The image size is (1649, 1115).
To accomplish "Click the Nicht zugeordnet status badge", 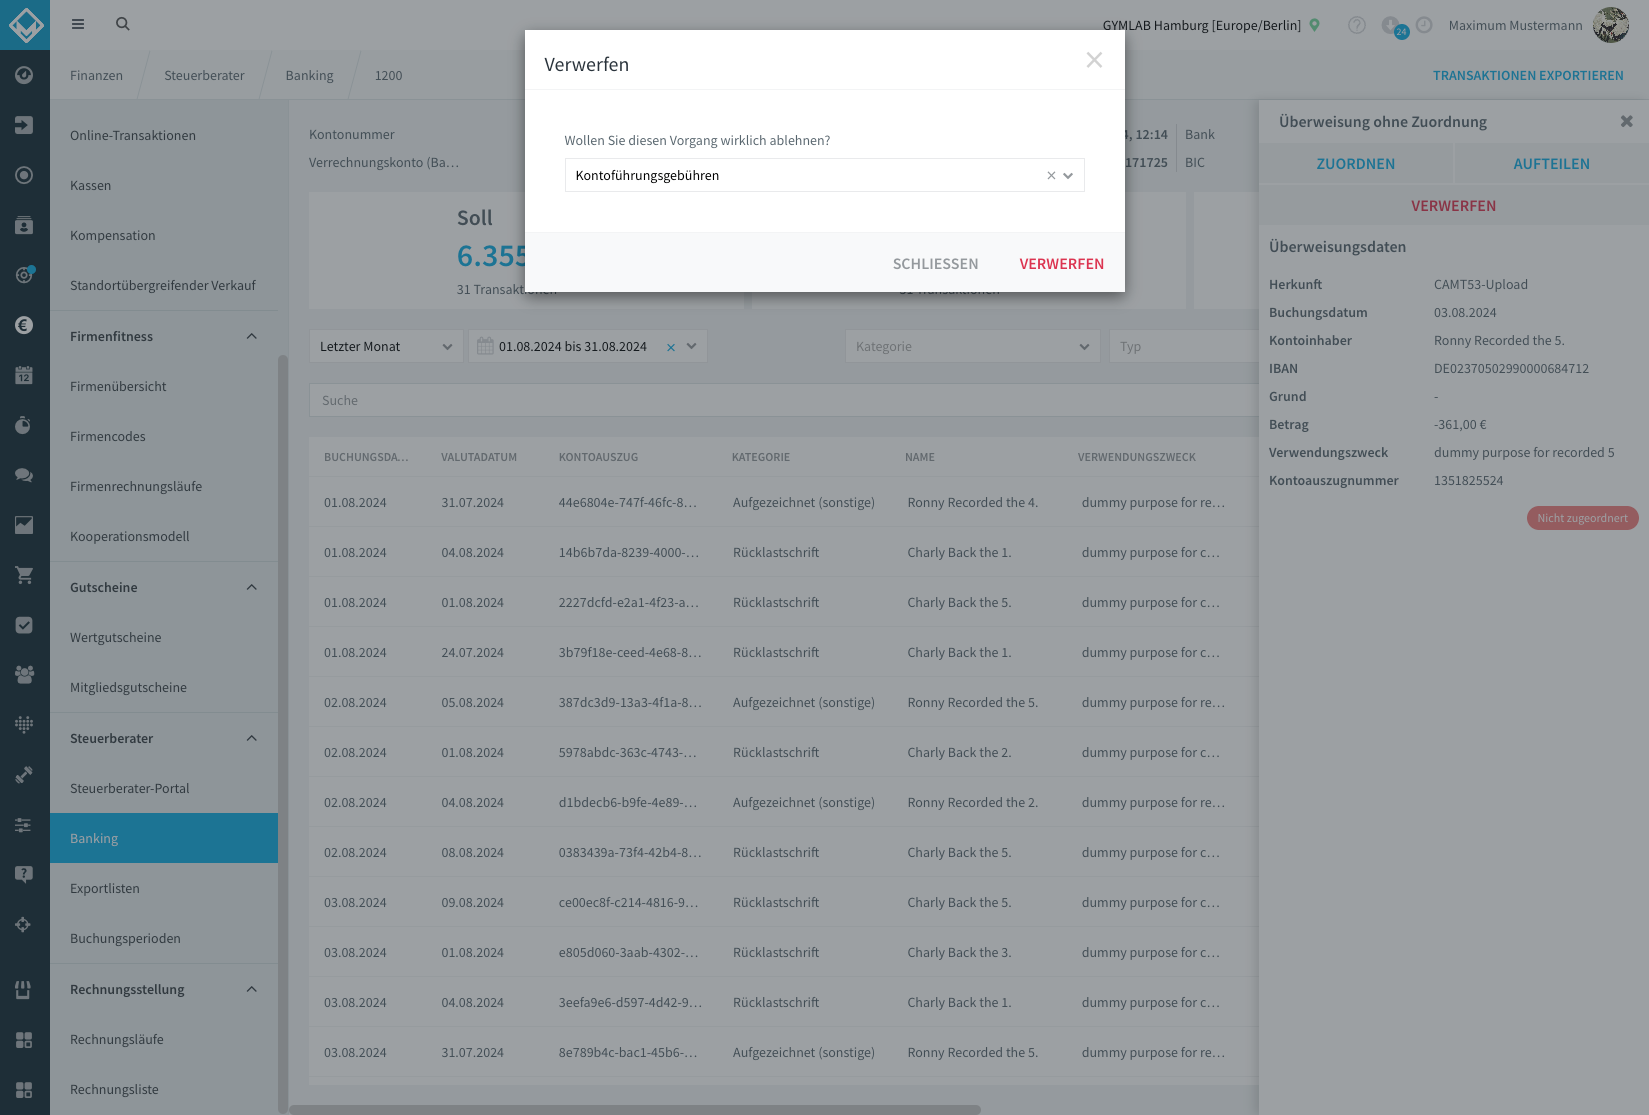I will tap(1582, 518).
